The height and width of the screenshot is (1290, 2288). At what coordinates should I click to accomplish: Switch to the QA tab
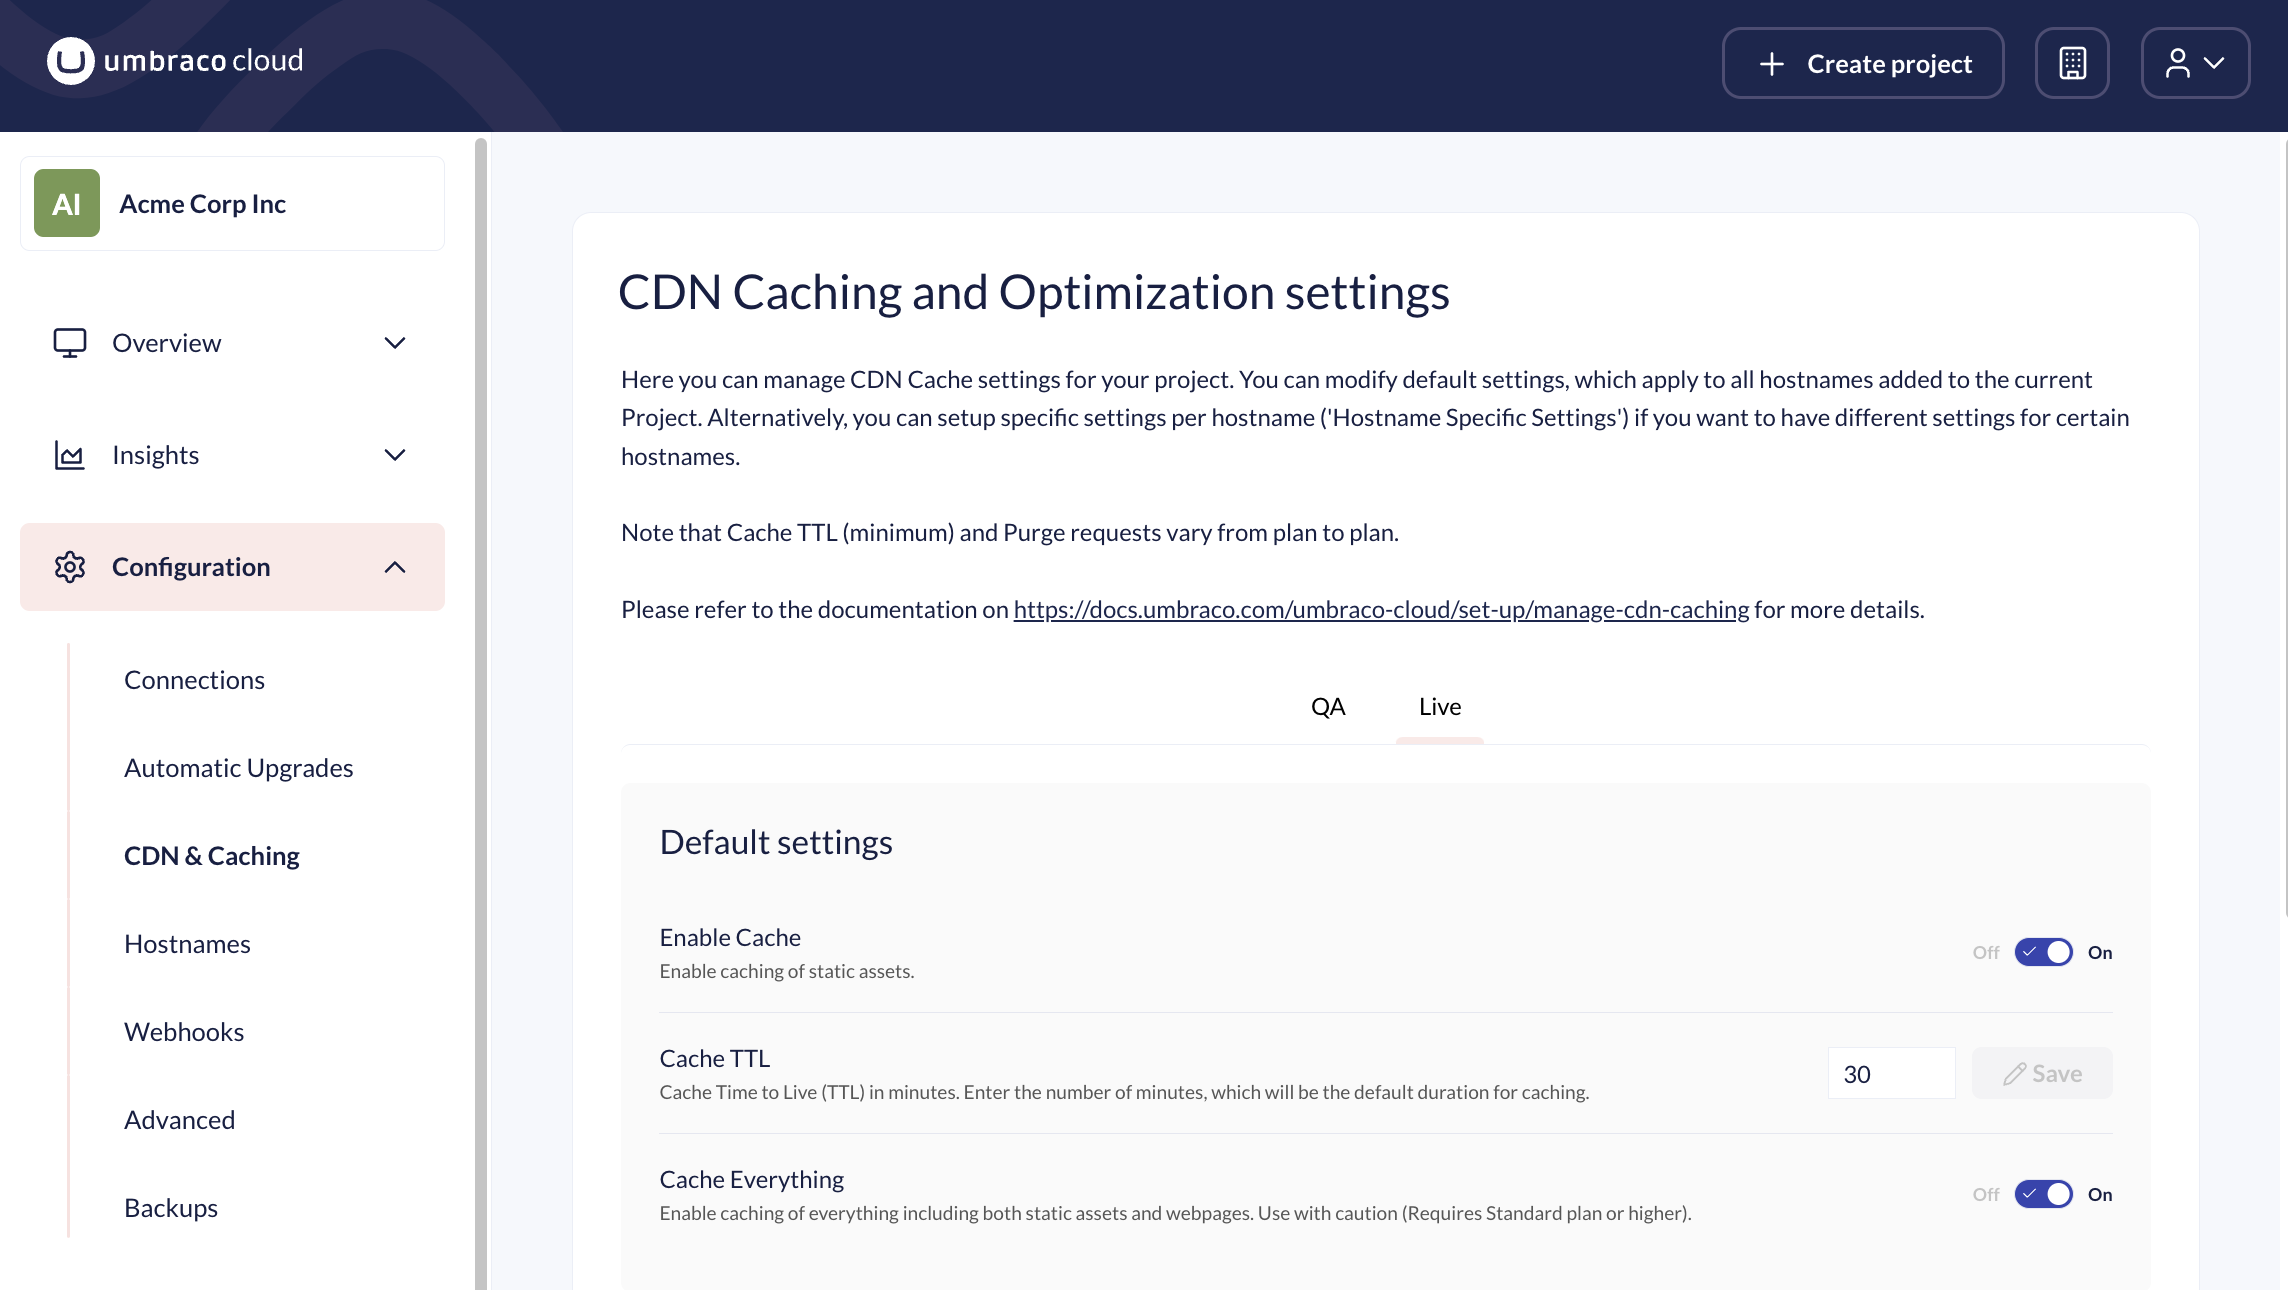(1328, 707)
